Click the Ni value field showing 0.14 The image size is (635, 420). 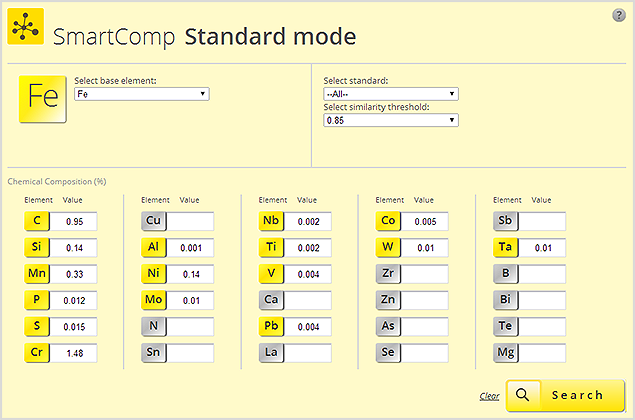(x=190, y=274)
